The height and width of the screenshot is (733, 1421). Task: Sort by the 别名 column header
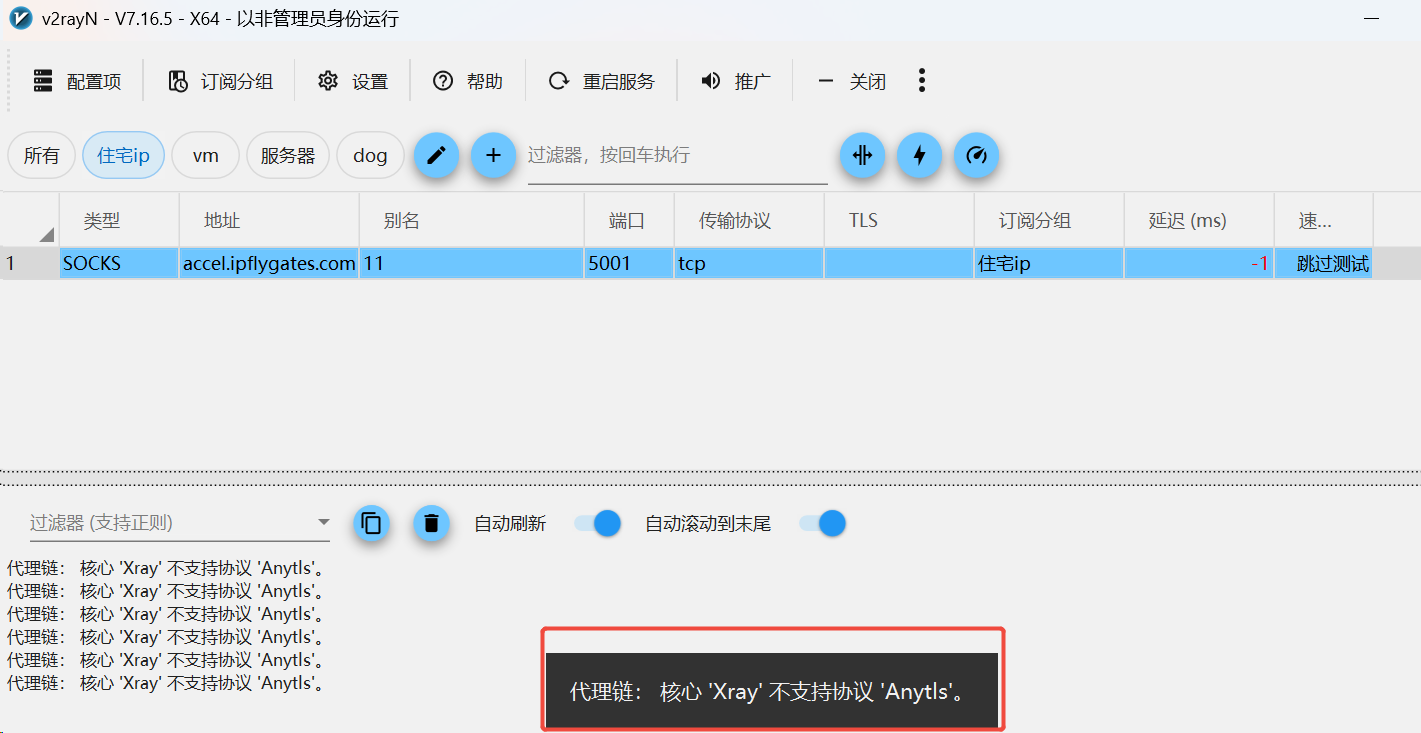[x=472, y=220]
